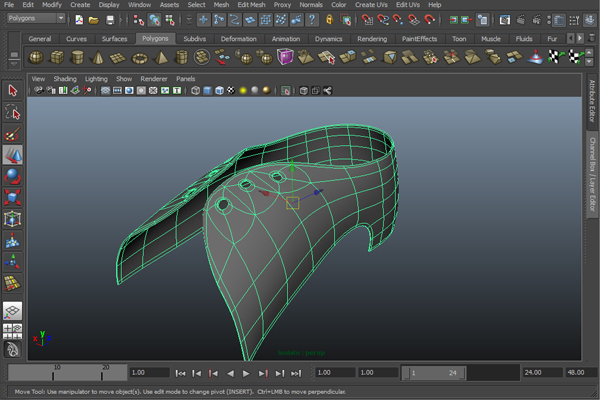The image size is (600, 400).
Task: Toggle use all lights yellow sphere
Action: click(243, 91)
